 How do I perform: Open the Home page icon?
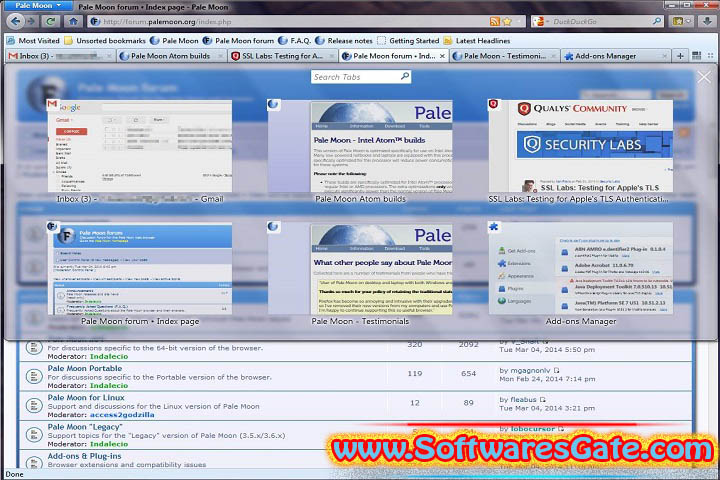tap(73, 21)
